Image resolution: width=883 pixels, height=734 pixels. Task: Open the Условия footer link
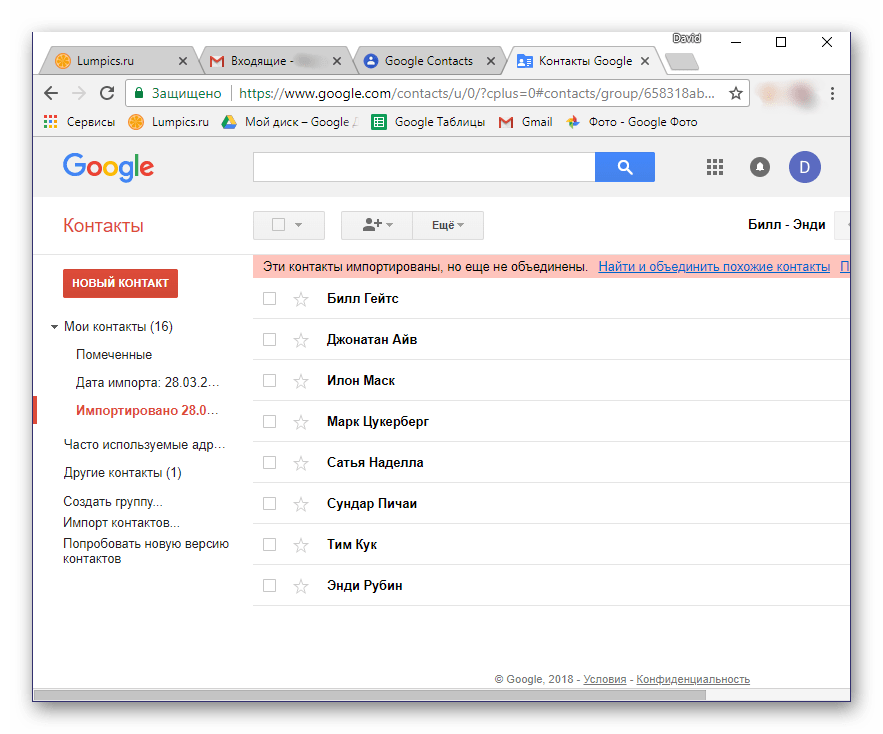click(604, 679)
